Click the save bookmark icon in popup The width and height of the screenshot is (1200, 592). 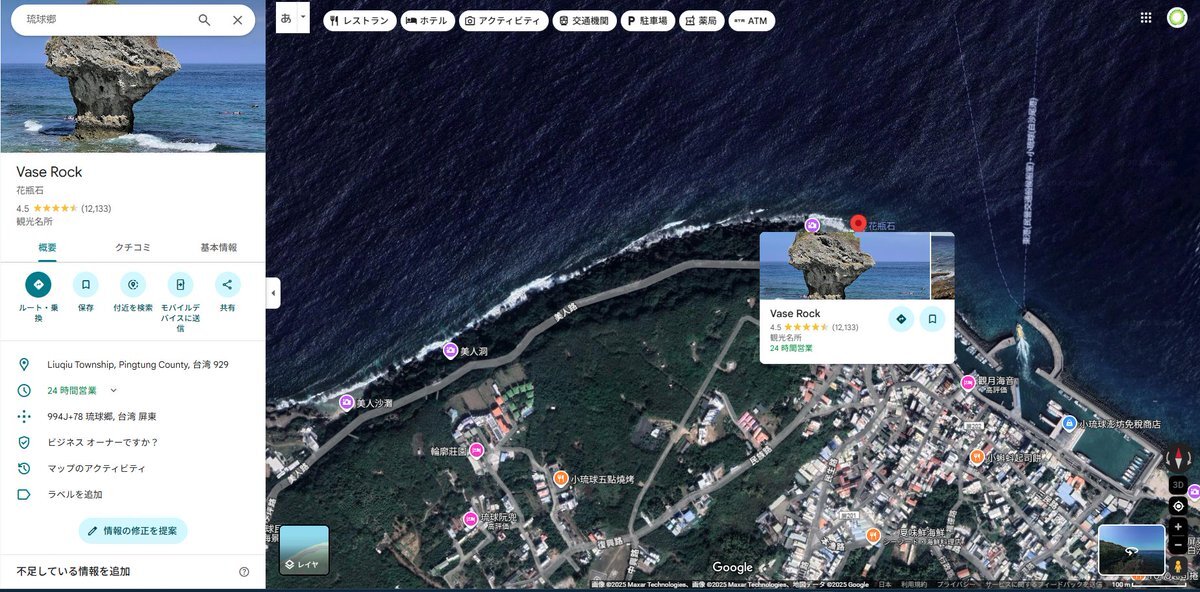pyautogui.click(x=932, y=319)
